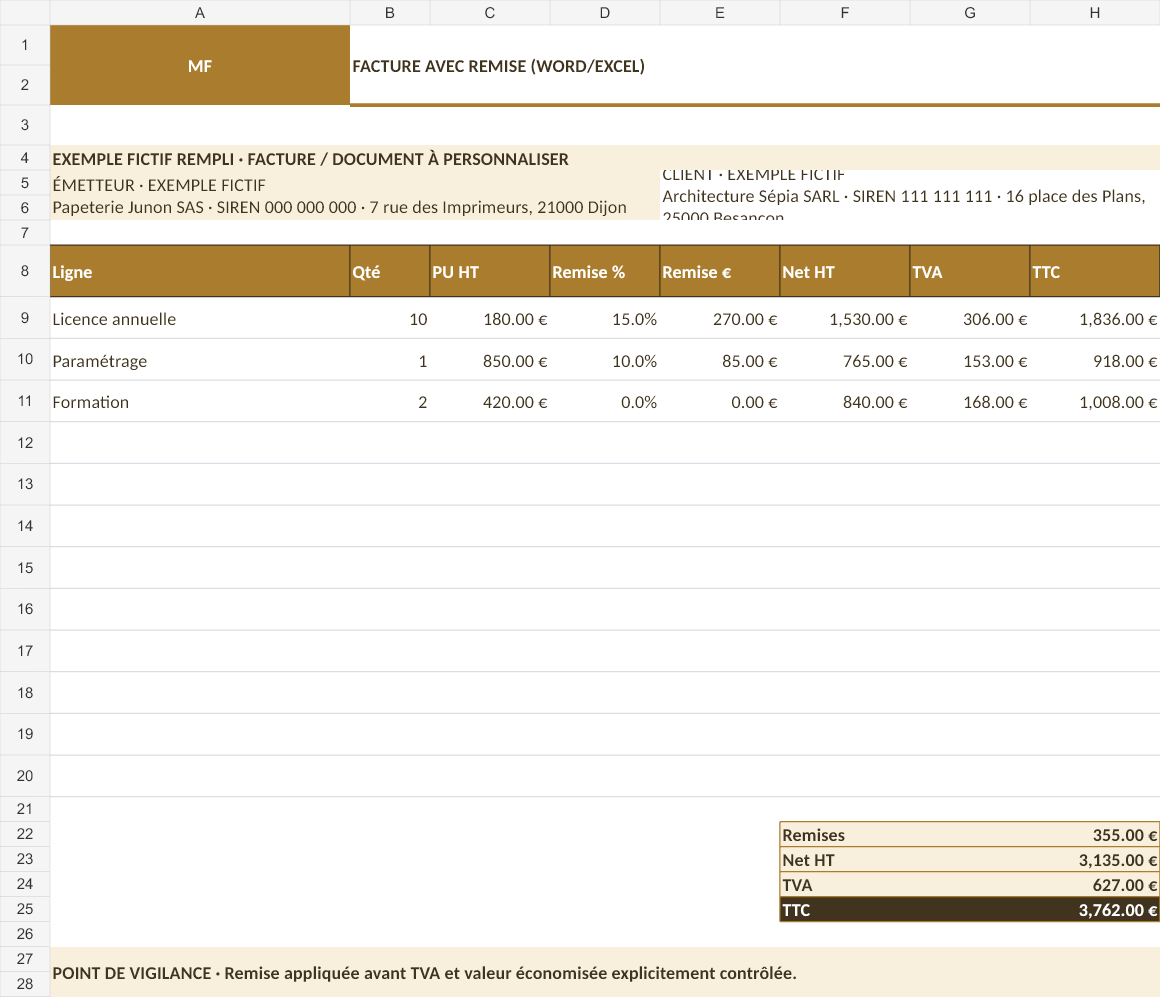The image size is (1160, 997).
Task: Click the title 'FACTURE AVEC REMISE (WORD/EXCEL)'
Action: coord(498,66)
